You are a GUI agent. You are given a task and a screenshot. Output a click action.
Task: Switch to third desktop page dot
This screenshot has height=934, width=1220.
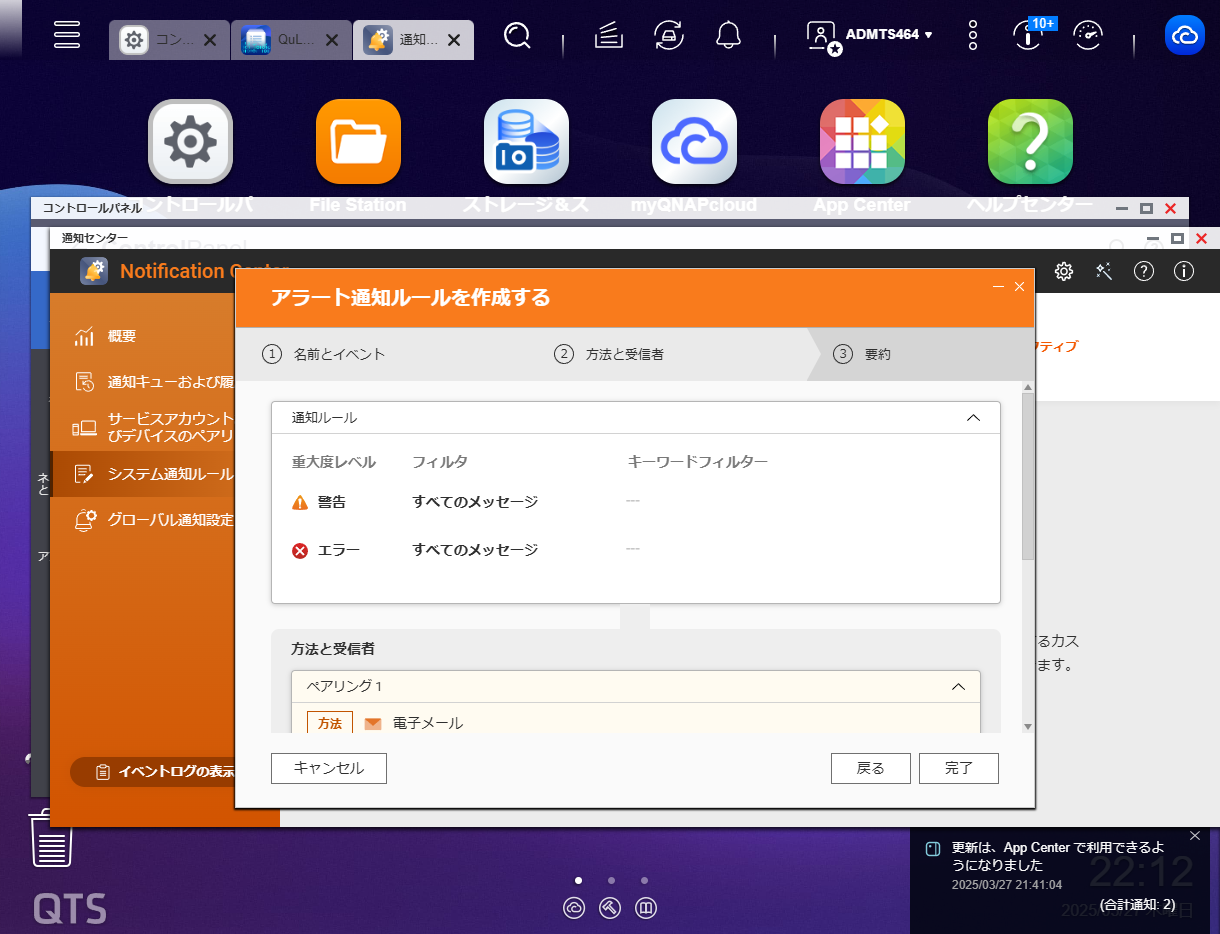pyautogui.click(x=645, y=881)
